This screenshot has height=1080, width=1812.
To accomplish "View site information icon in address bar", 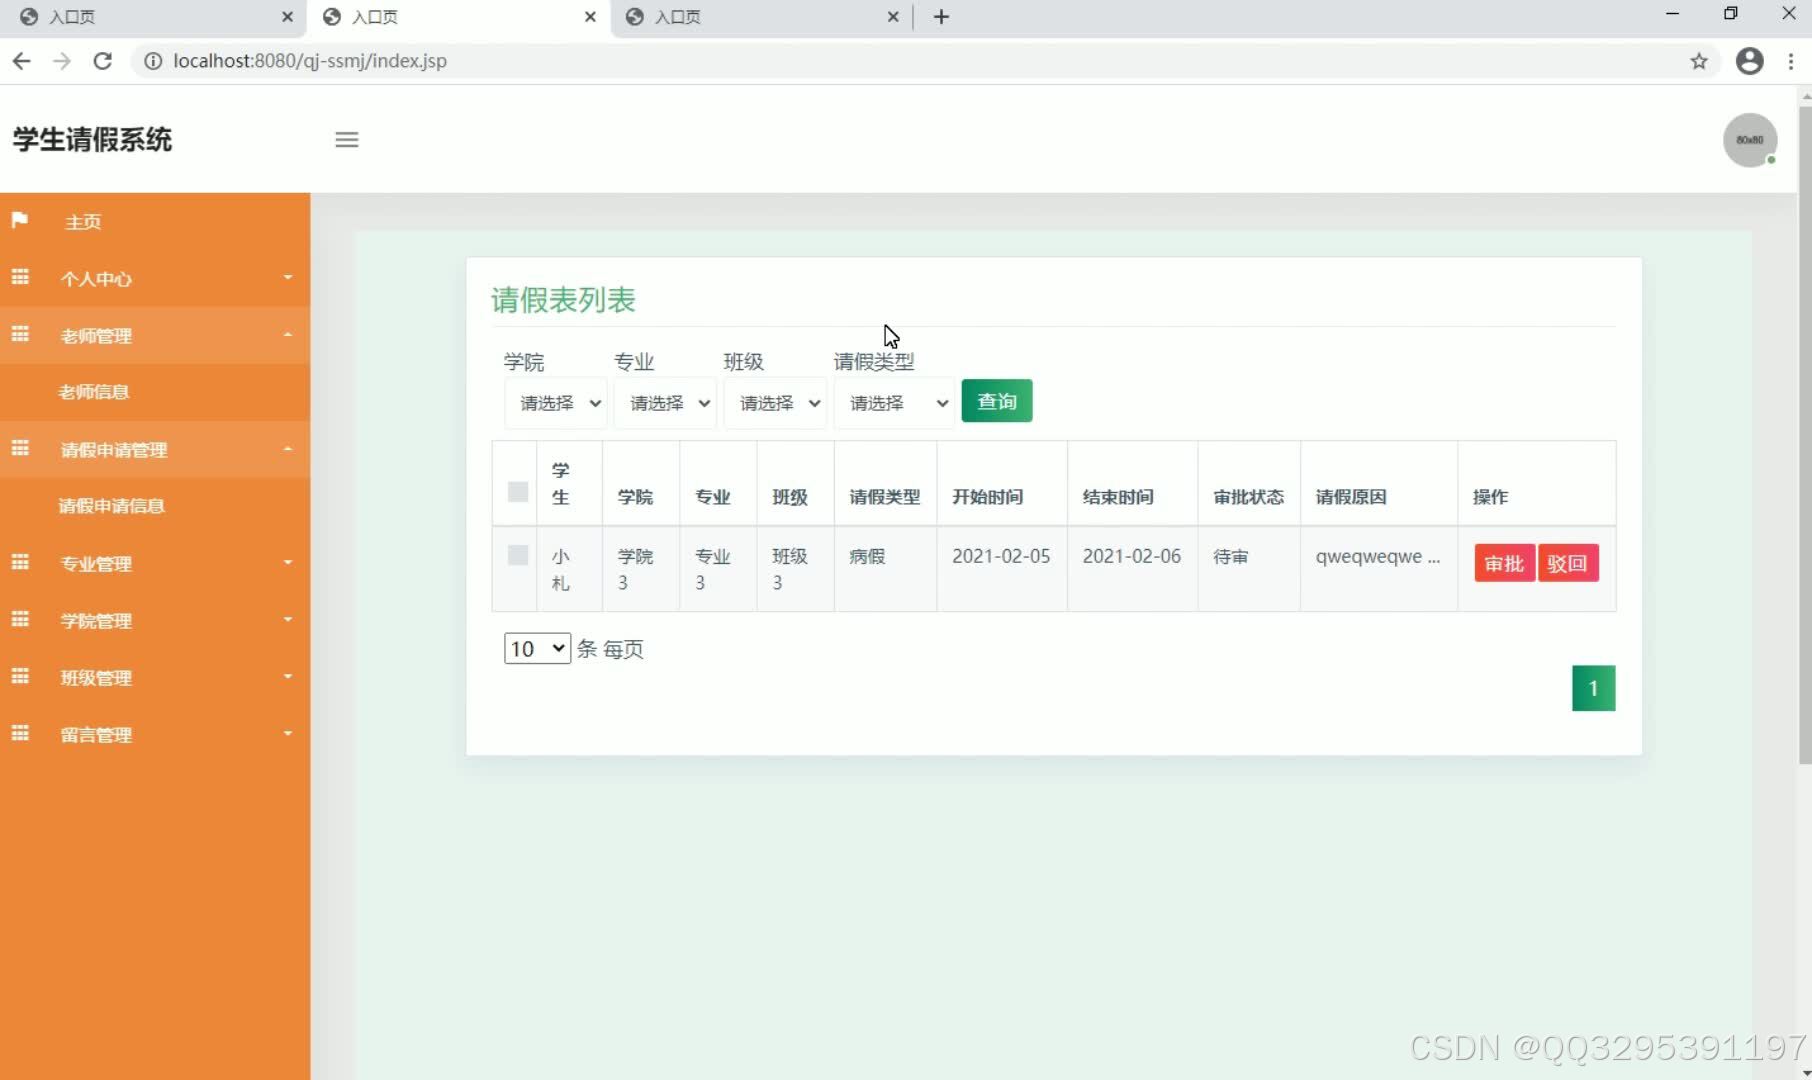I will 153,61.
